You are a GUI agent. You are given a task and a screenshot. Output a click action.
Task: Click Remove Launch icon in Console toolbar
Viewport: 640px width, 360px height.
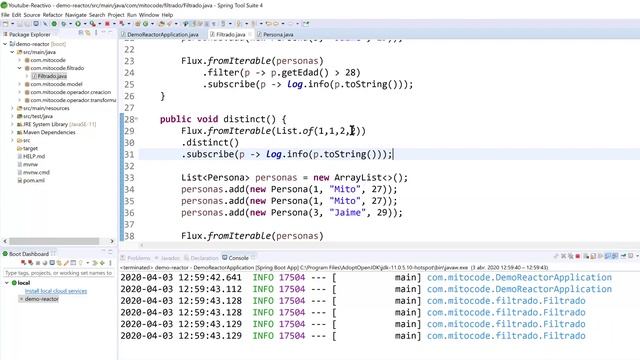(564, 256)
